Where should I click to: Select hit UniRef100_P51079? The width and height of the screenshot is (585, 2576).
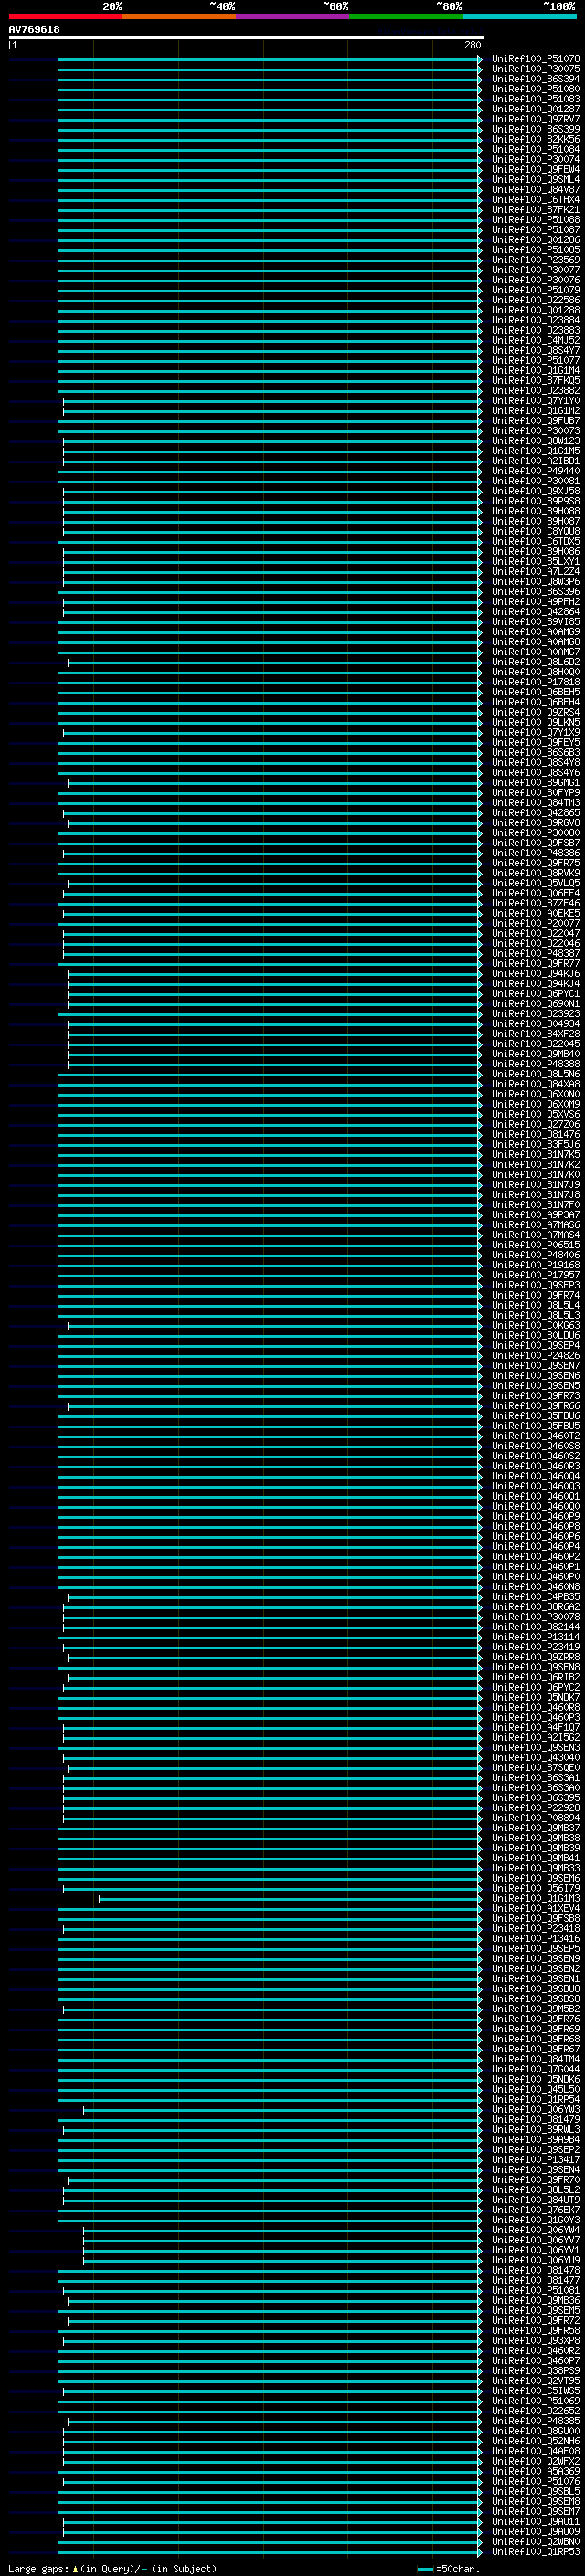(535, 290)
